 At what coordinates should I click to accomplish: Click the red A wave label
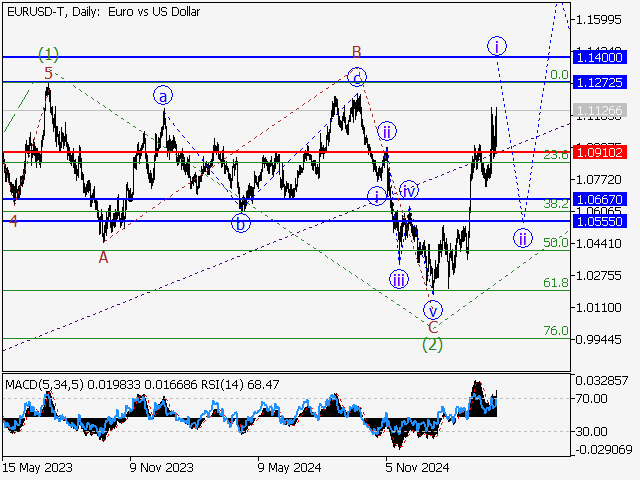pos(103,257)
